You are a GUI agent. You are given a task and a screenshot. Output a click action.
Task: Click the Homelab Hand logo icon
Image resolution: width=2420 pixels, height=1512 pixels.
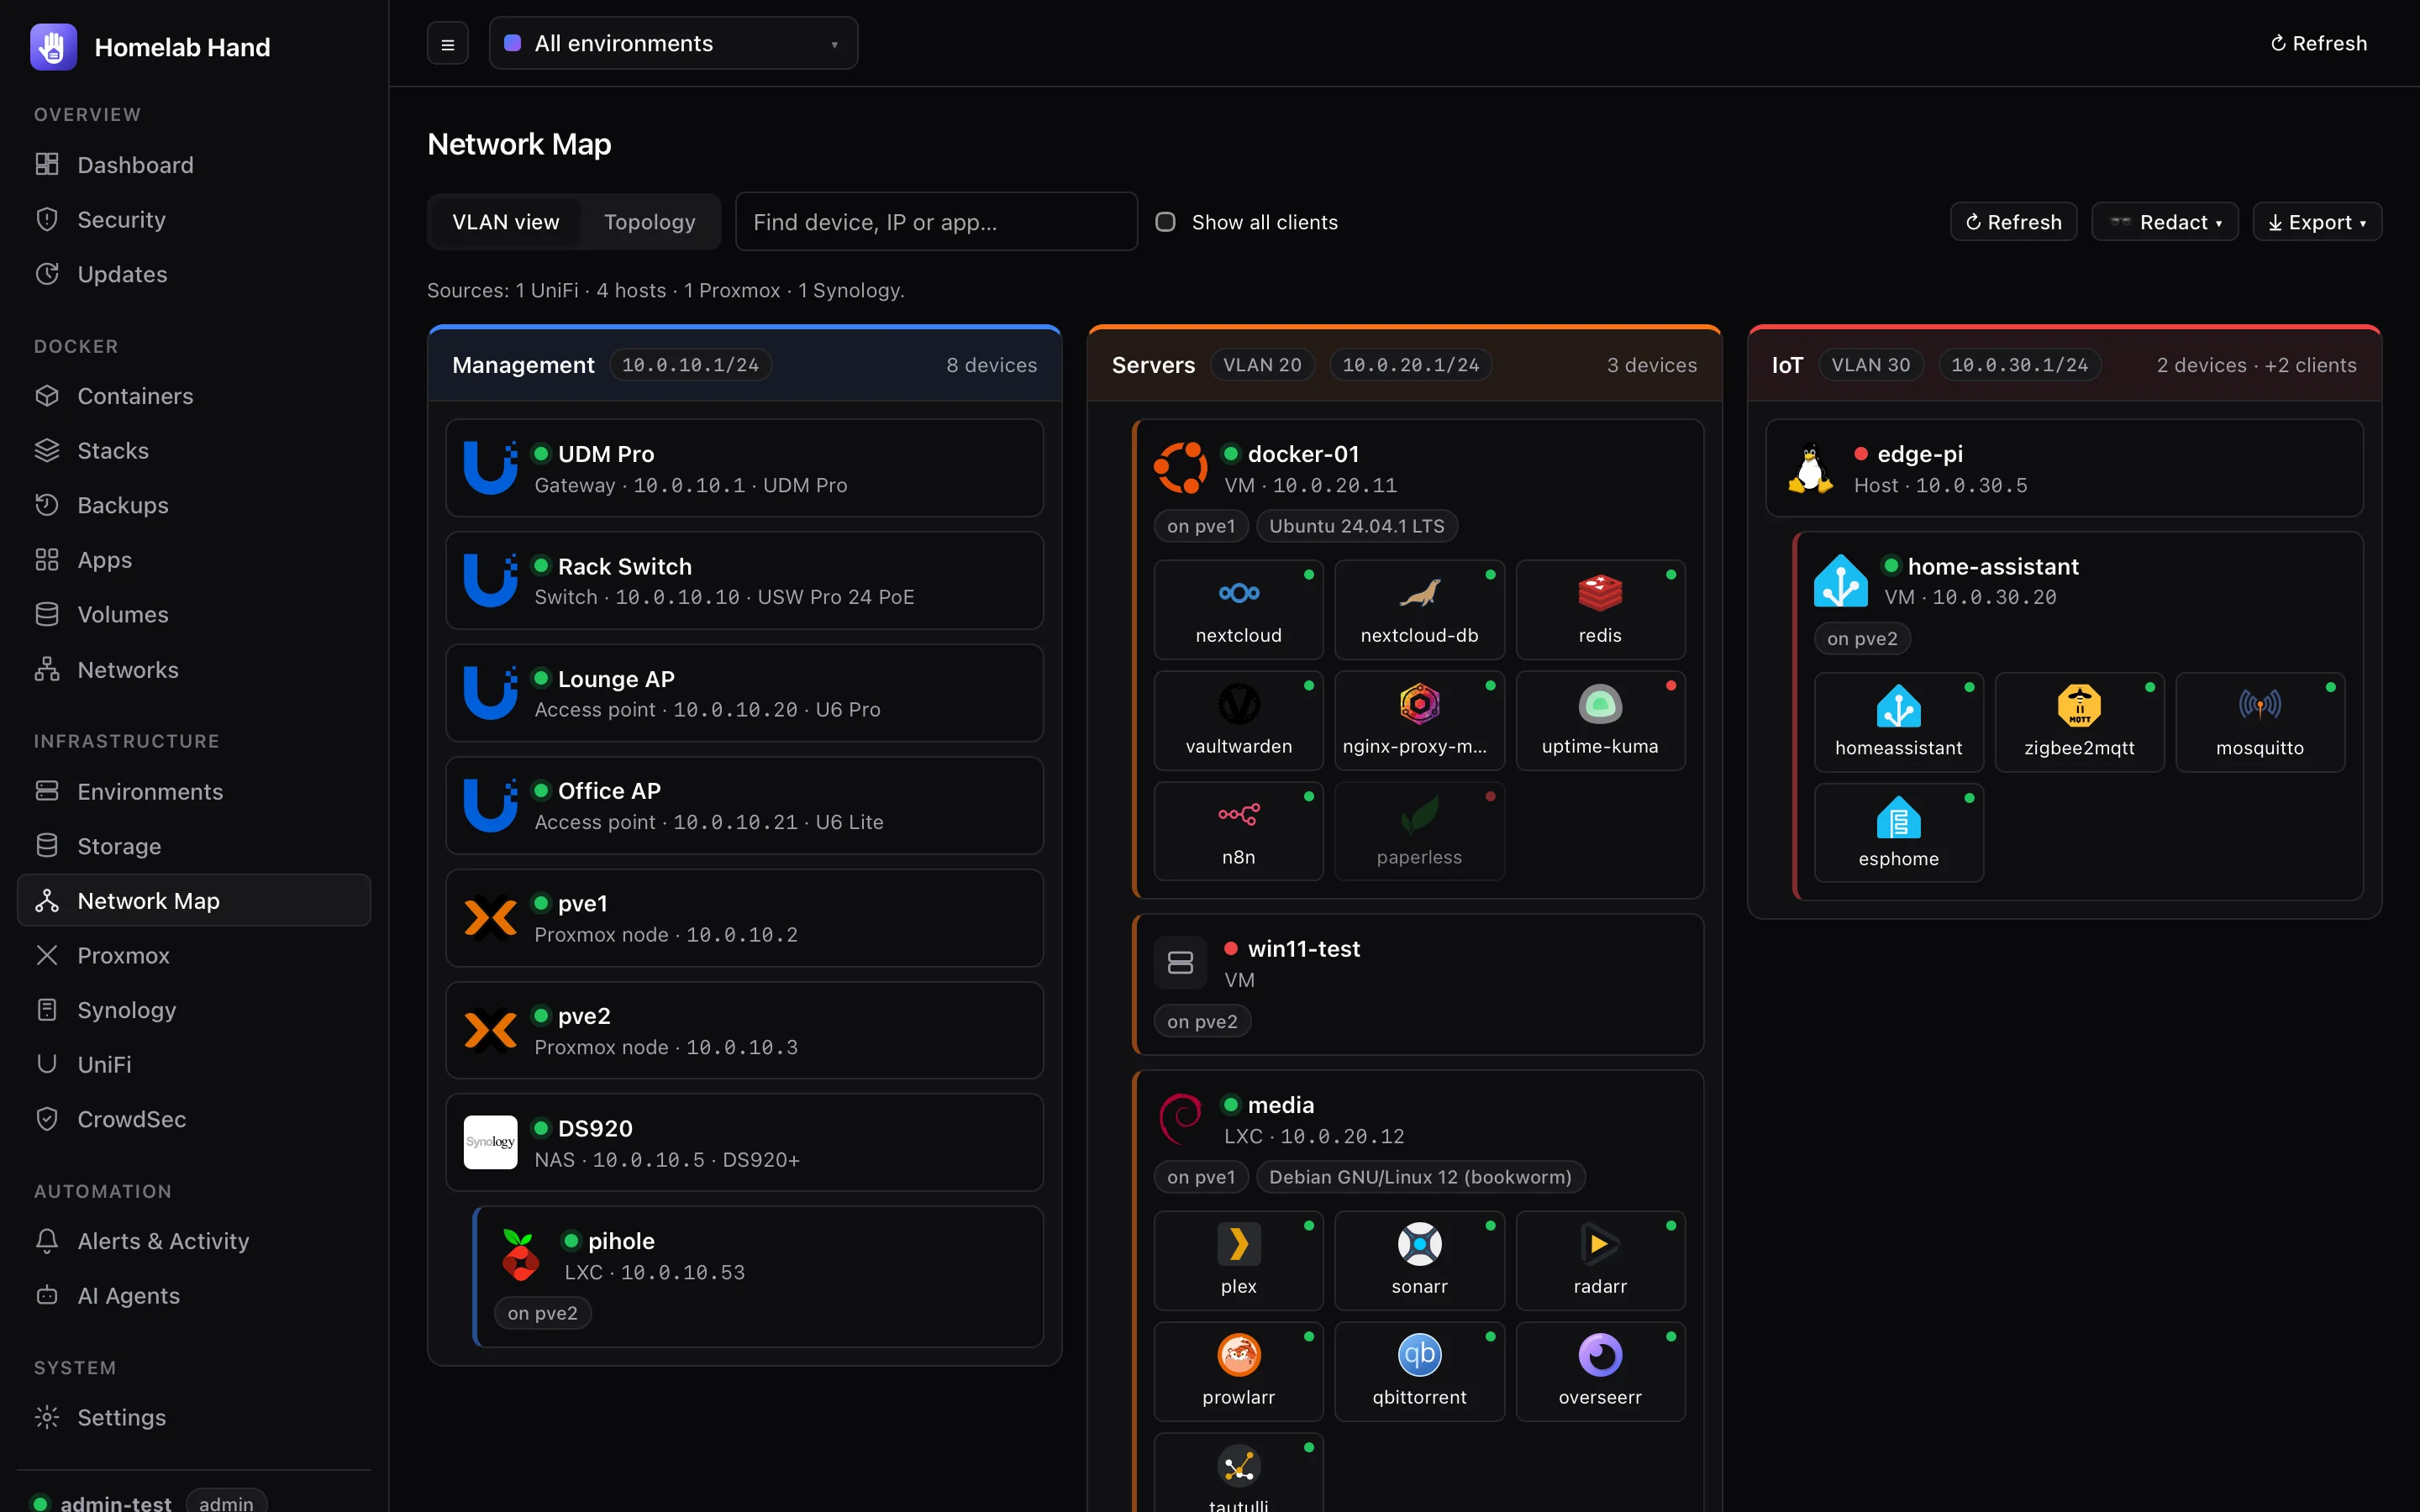[x=53, y=47]
